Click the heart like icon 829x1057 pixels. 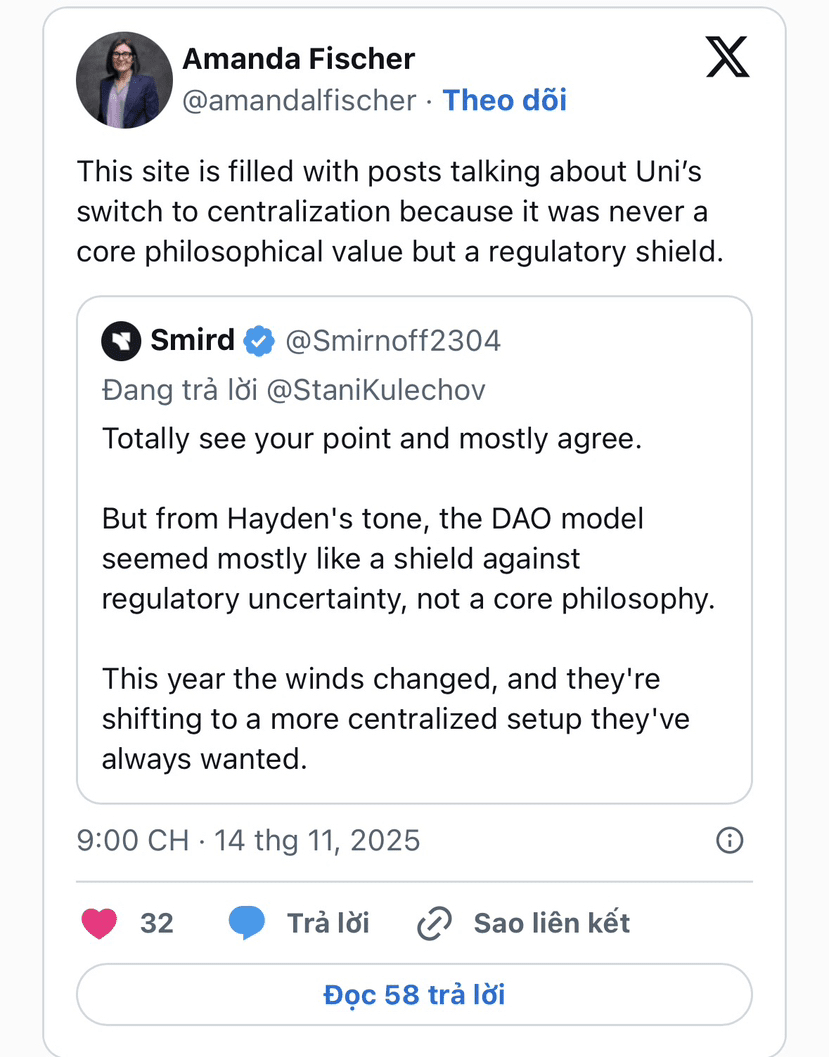click(x=99, y=923)
